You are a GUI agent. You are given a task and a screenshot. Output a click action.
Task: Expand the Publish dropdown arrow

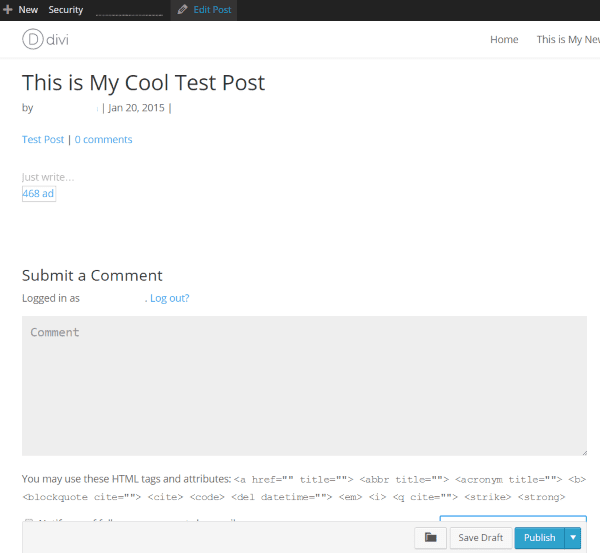[x=573, y=538]
